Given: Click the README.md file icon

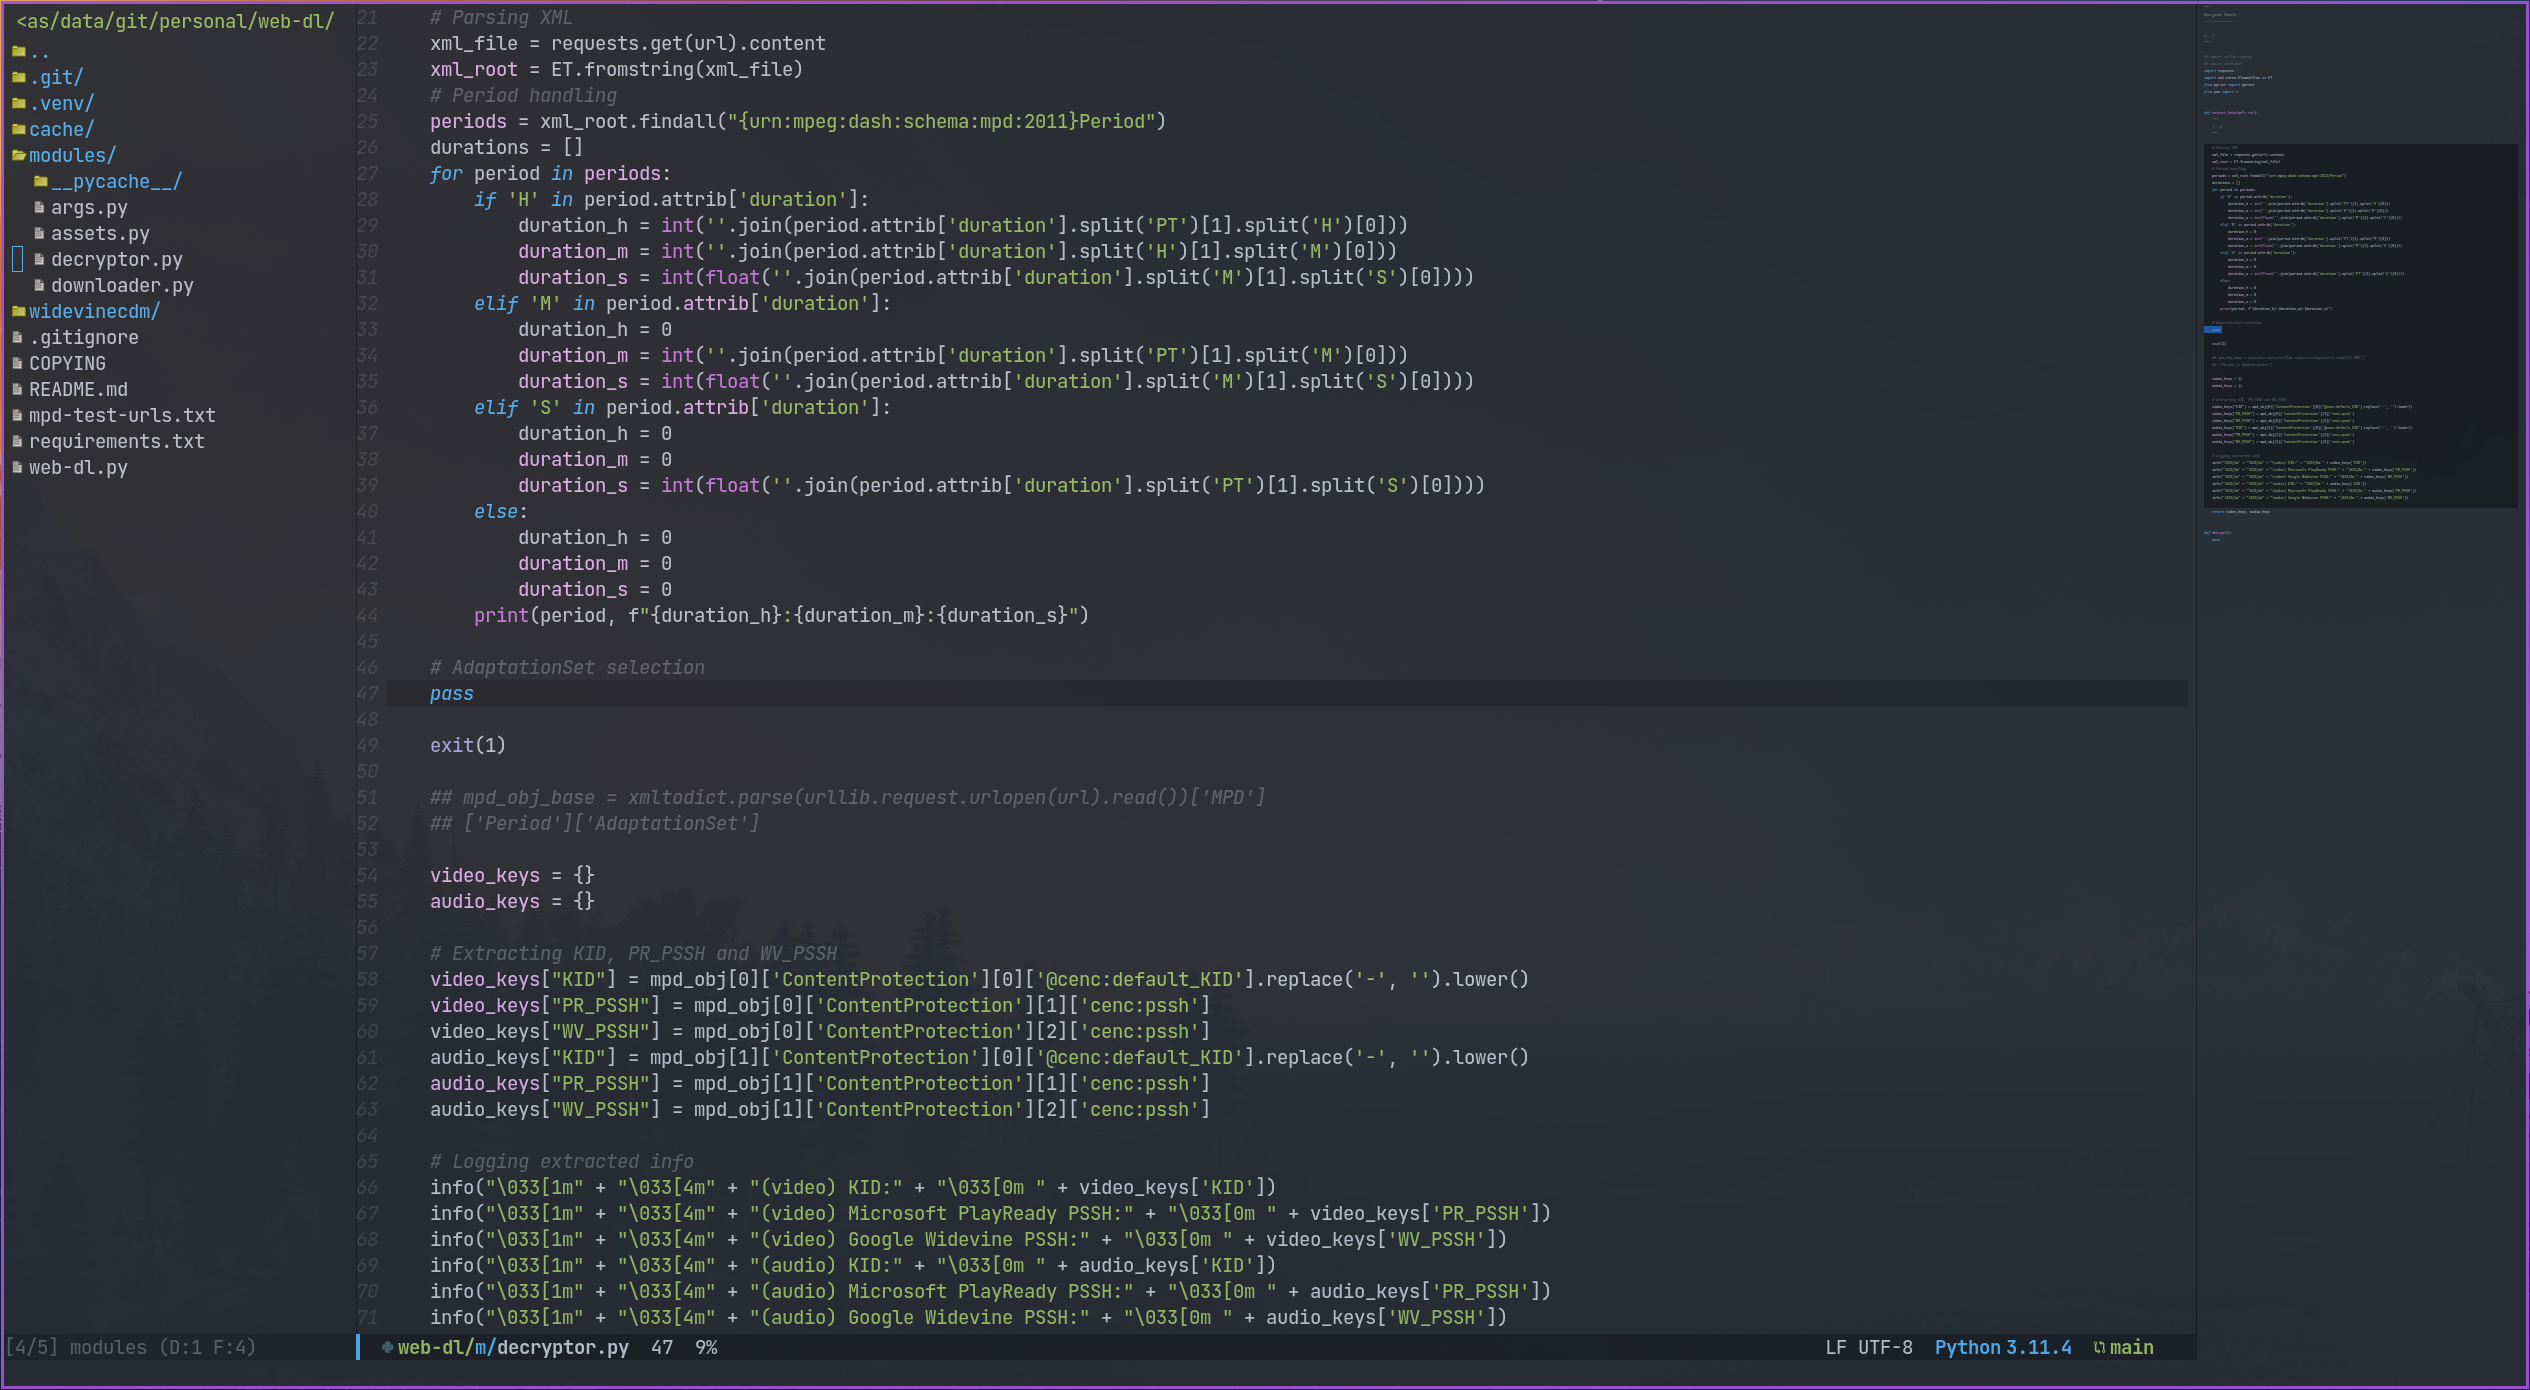Looking at the screenshot, I should tap(24, 389).
